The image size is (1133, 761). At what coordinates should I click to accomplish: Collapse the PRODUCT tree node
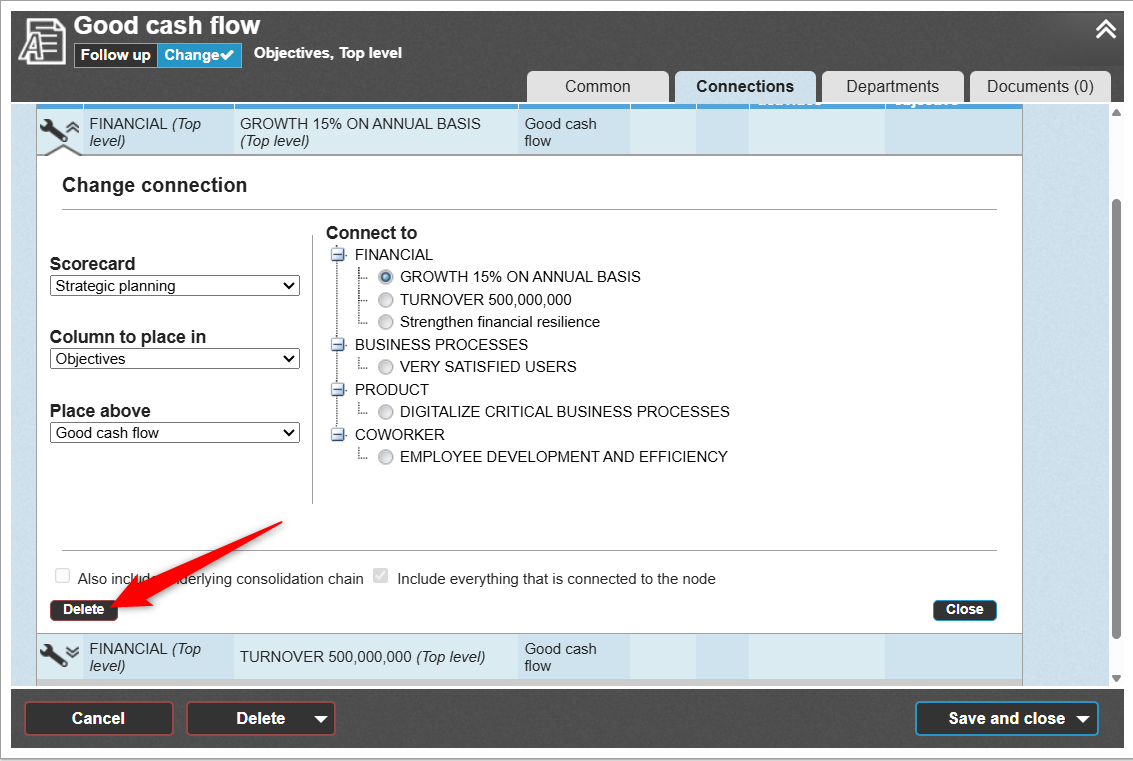coord(337,390)
